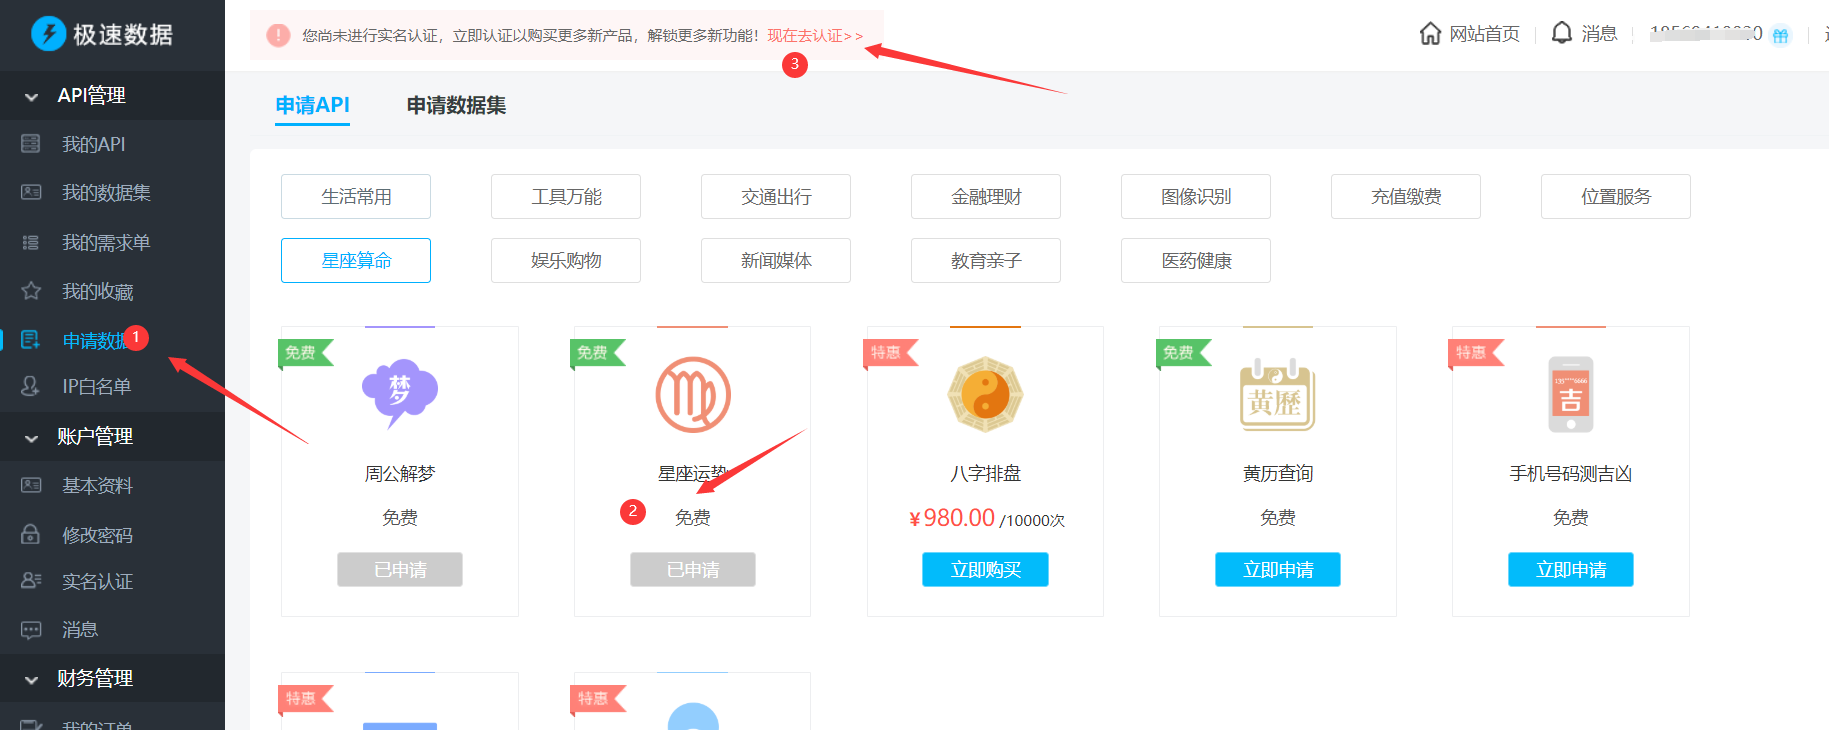The height and width of the screenshot is (730, 1829).
Task: Switch to the 申请API tab
Action: (x=312, y=105)
